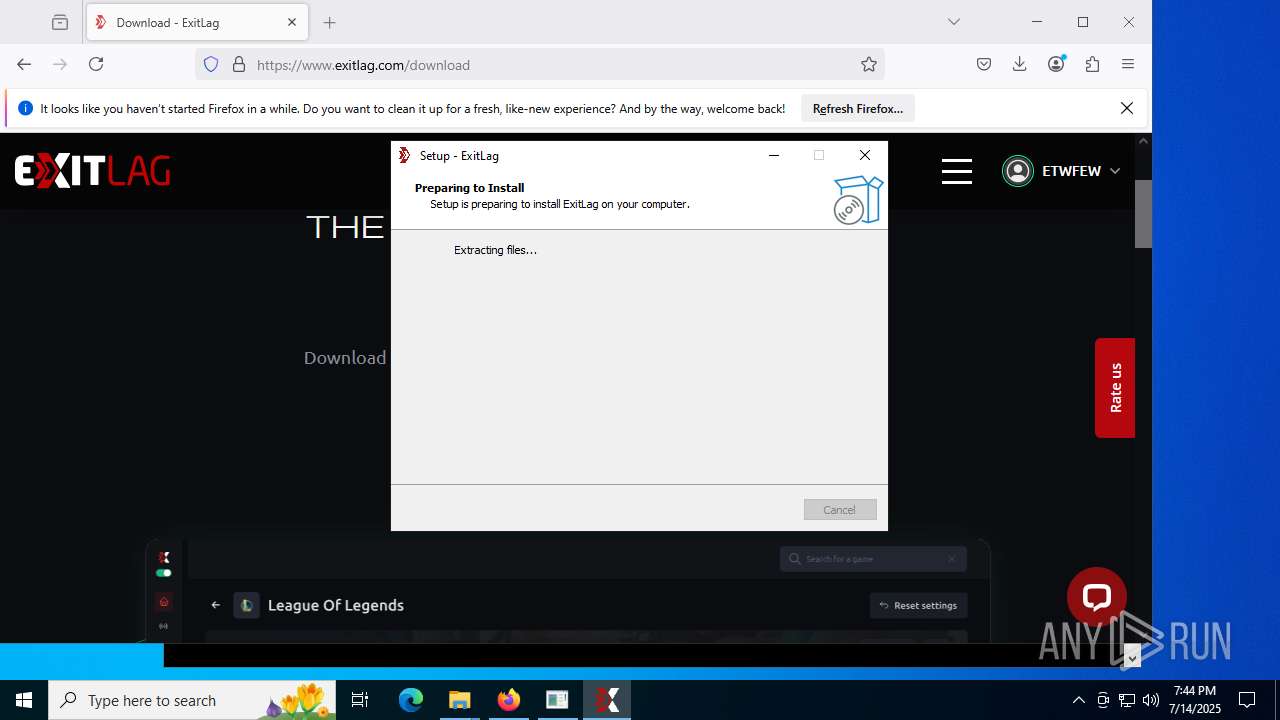Open the volume control tray icon
Screen dimensions: 1280x720
(1151, 700)
